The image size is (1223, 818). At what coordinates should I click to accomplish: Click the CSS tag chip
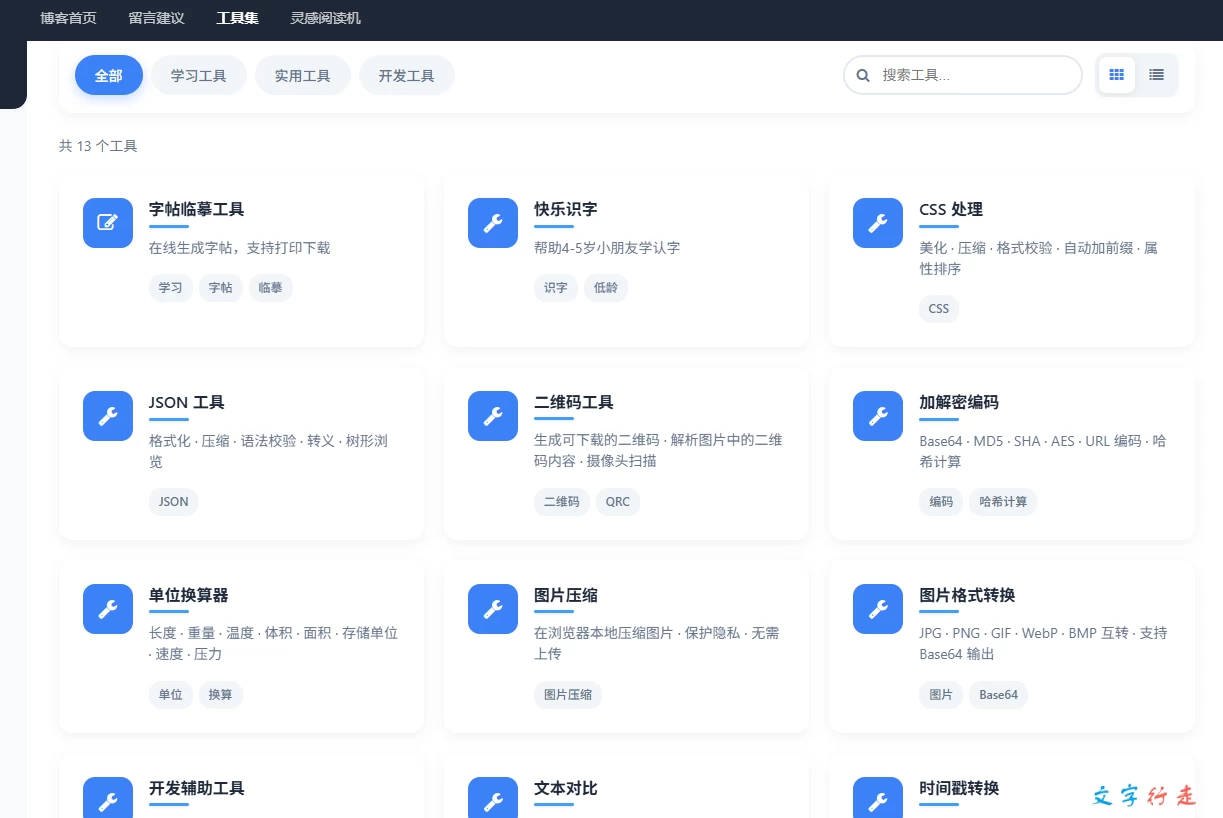coord(939,309)
